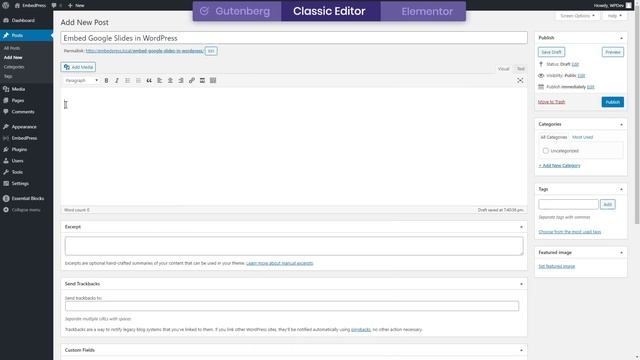Collapse the Publish panel
Screen dimensions: 640x360
pos(621,38)
